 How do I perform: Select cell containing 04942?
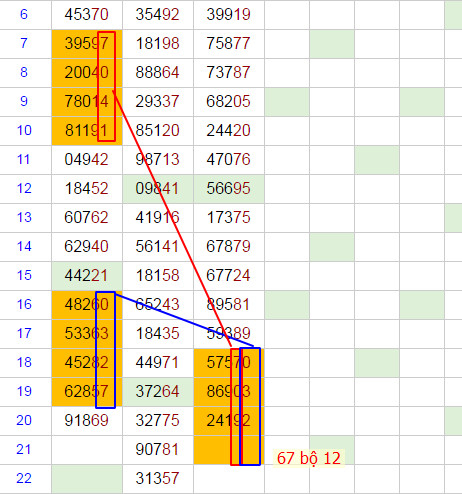(x=87, y=160)
